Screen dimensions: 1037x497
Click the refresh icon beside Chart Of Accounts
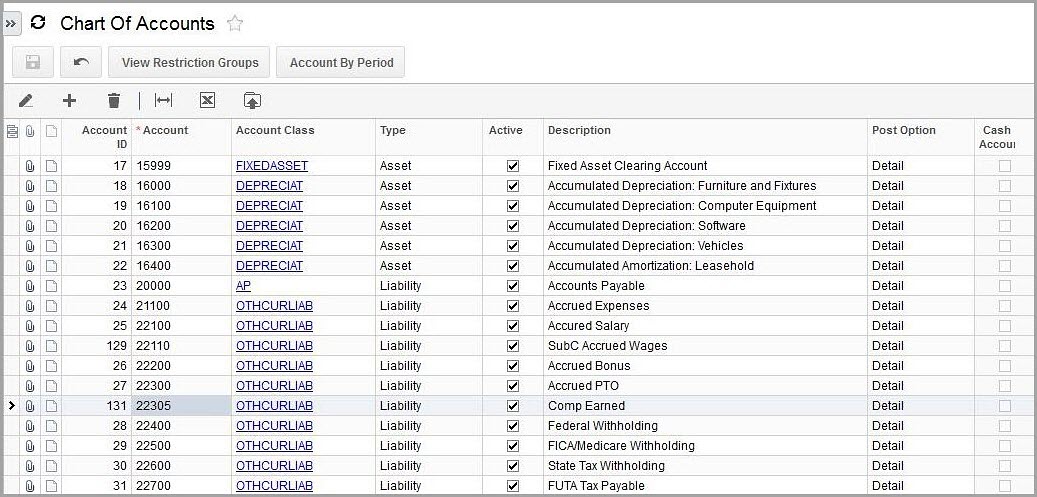point(38,23)
